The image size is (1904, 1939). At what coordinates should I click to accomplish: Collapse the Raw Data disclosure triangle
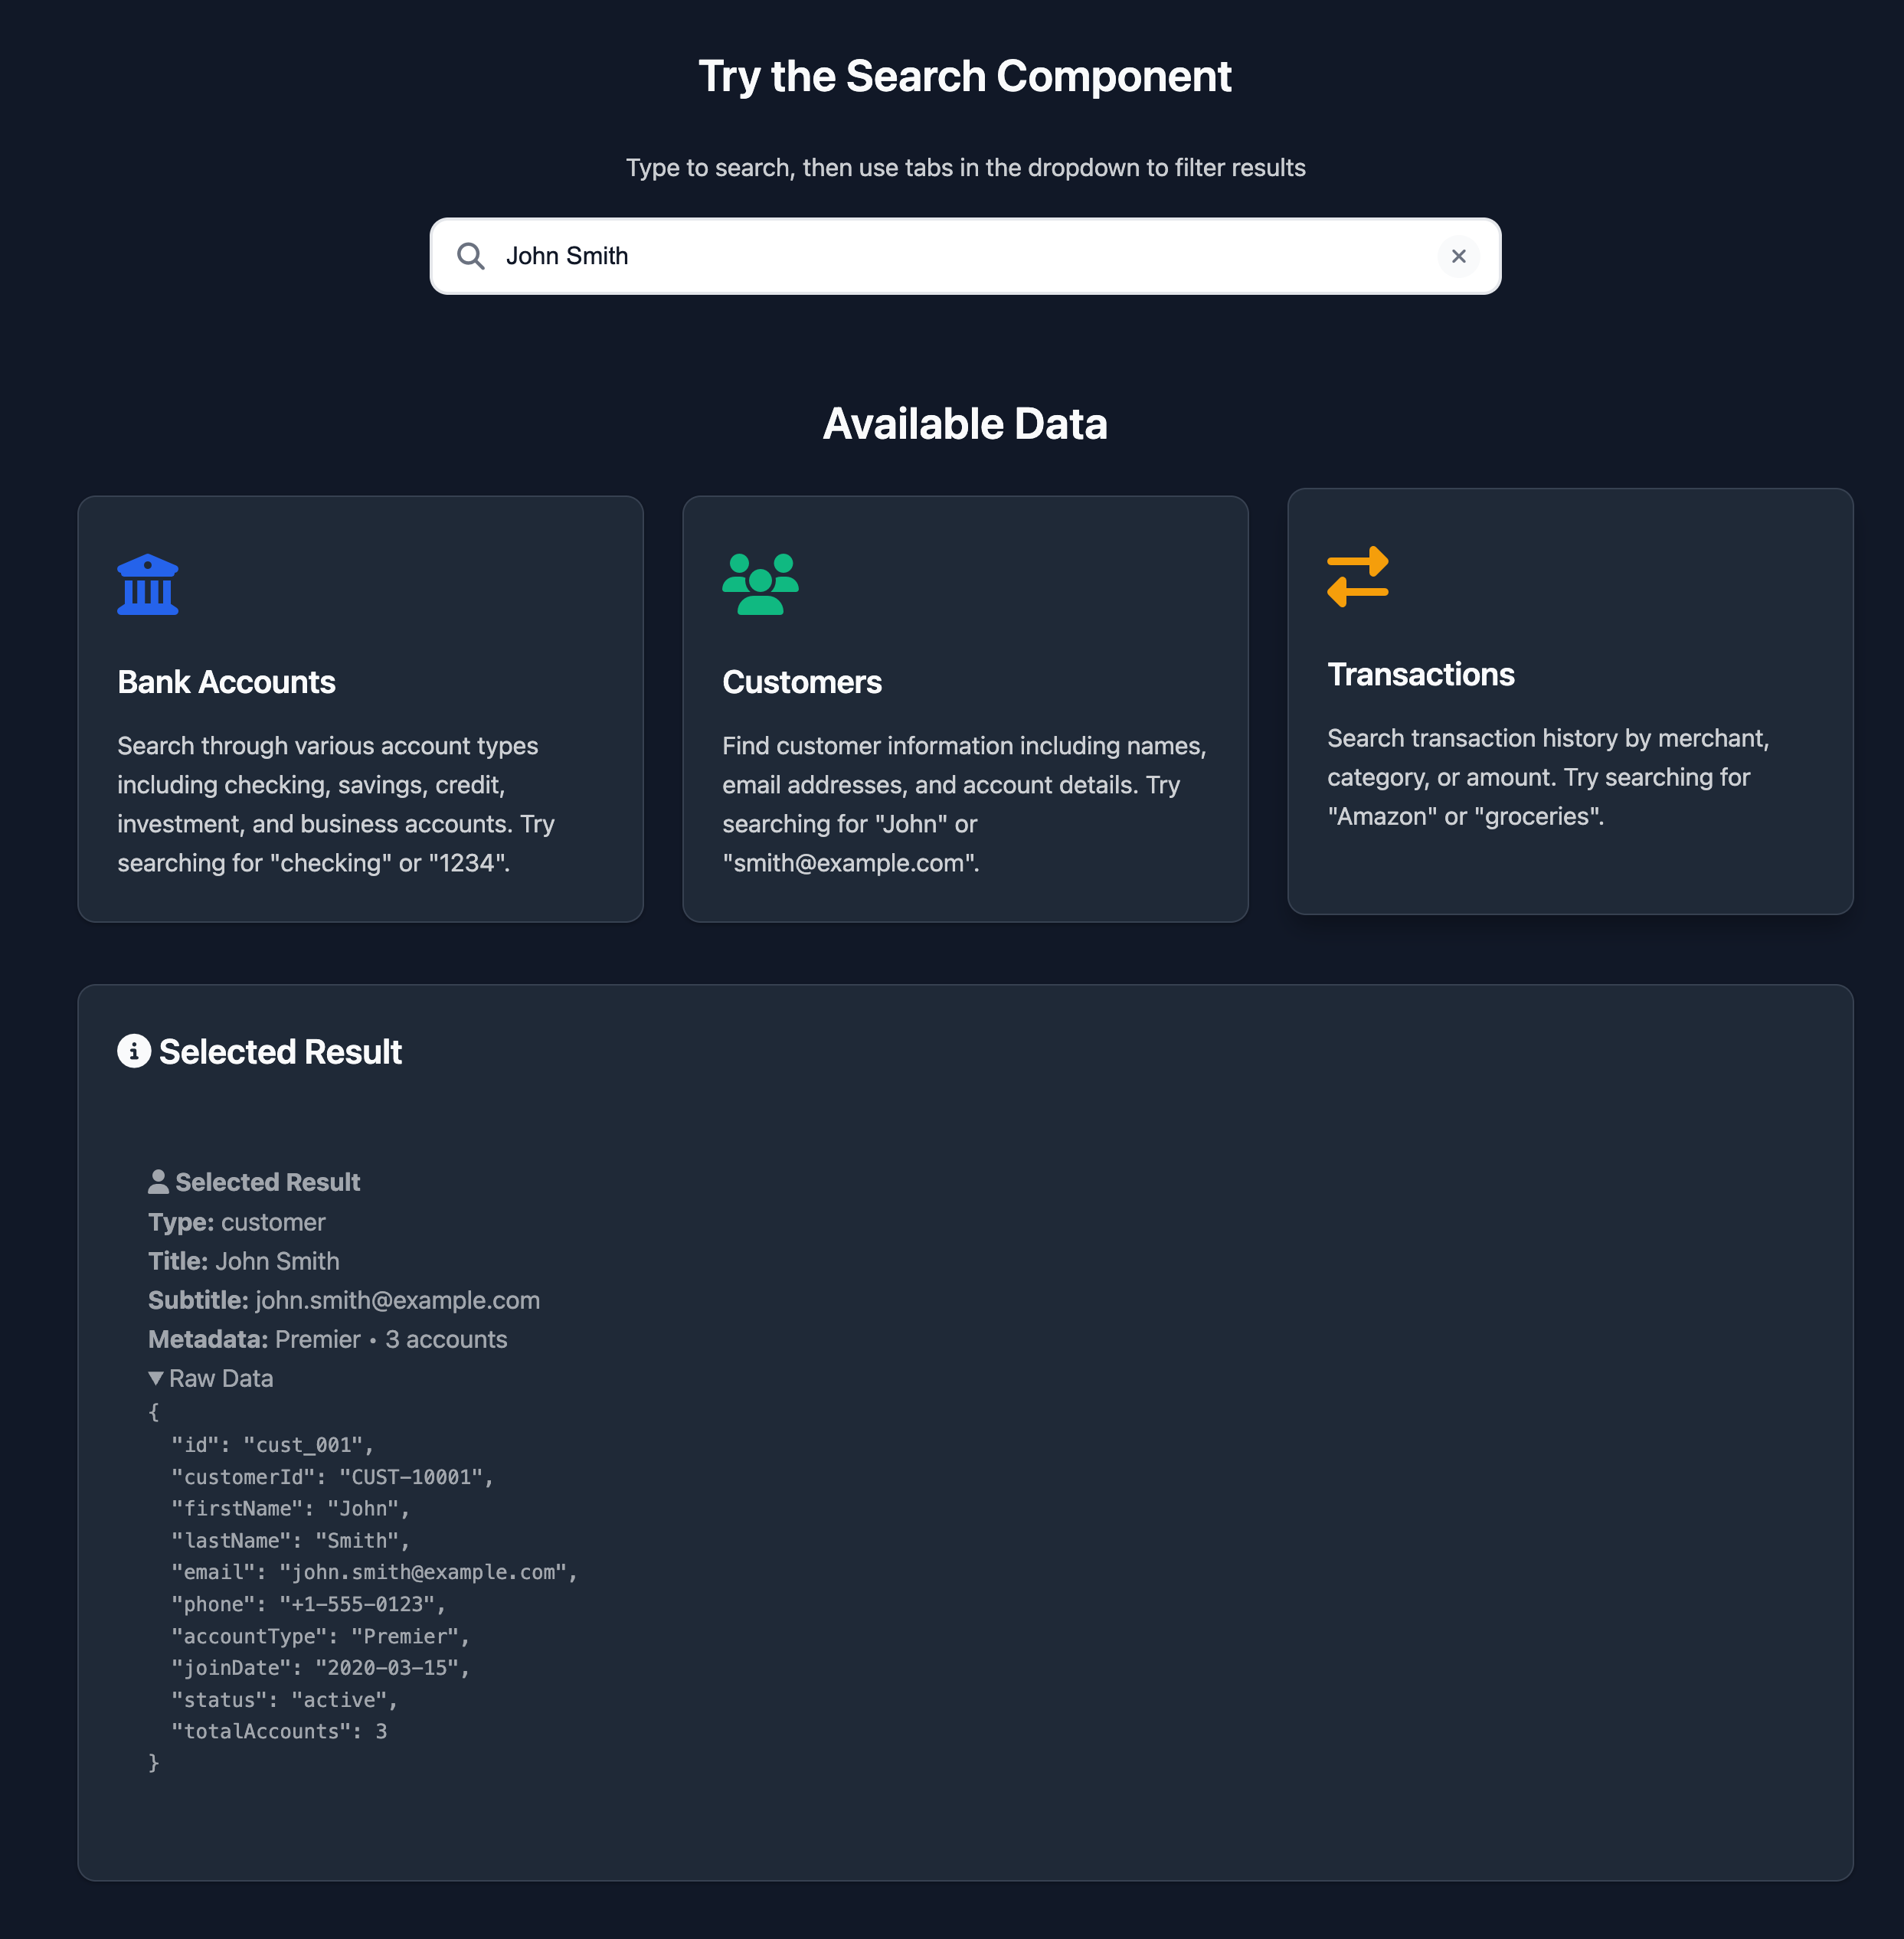156,1378
